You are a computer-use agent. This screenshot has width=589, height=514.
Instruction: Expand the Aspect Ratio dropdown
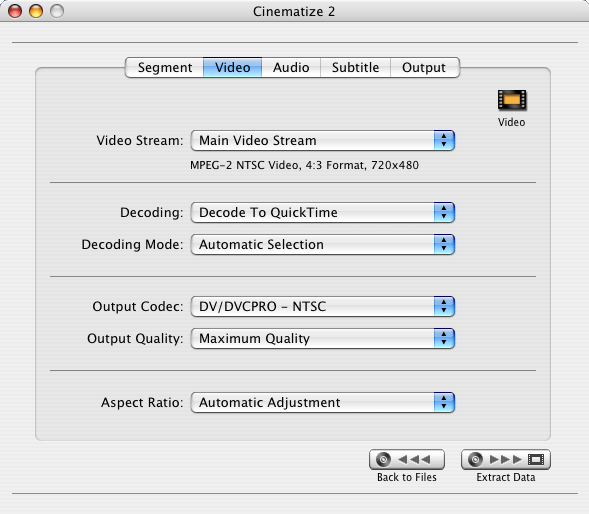[323, 402]
